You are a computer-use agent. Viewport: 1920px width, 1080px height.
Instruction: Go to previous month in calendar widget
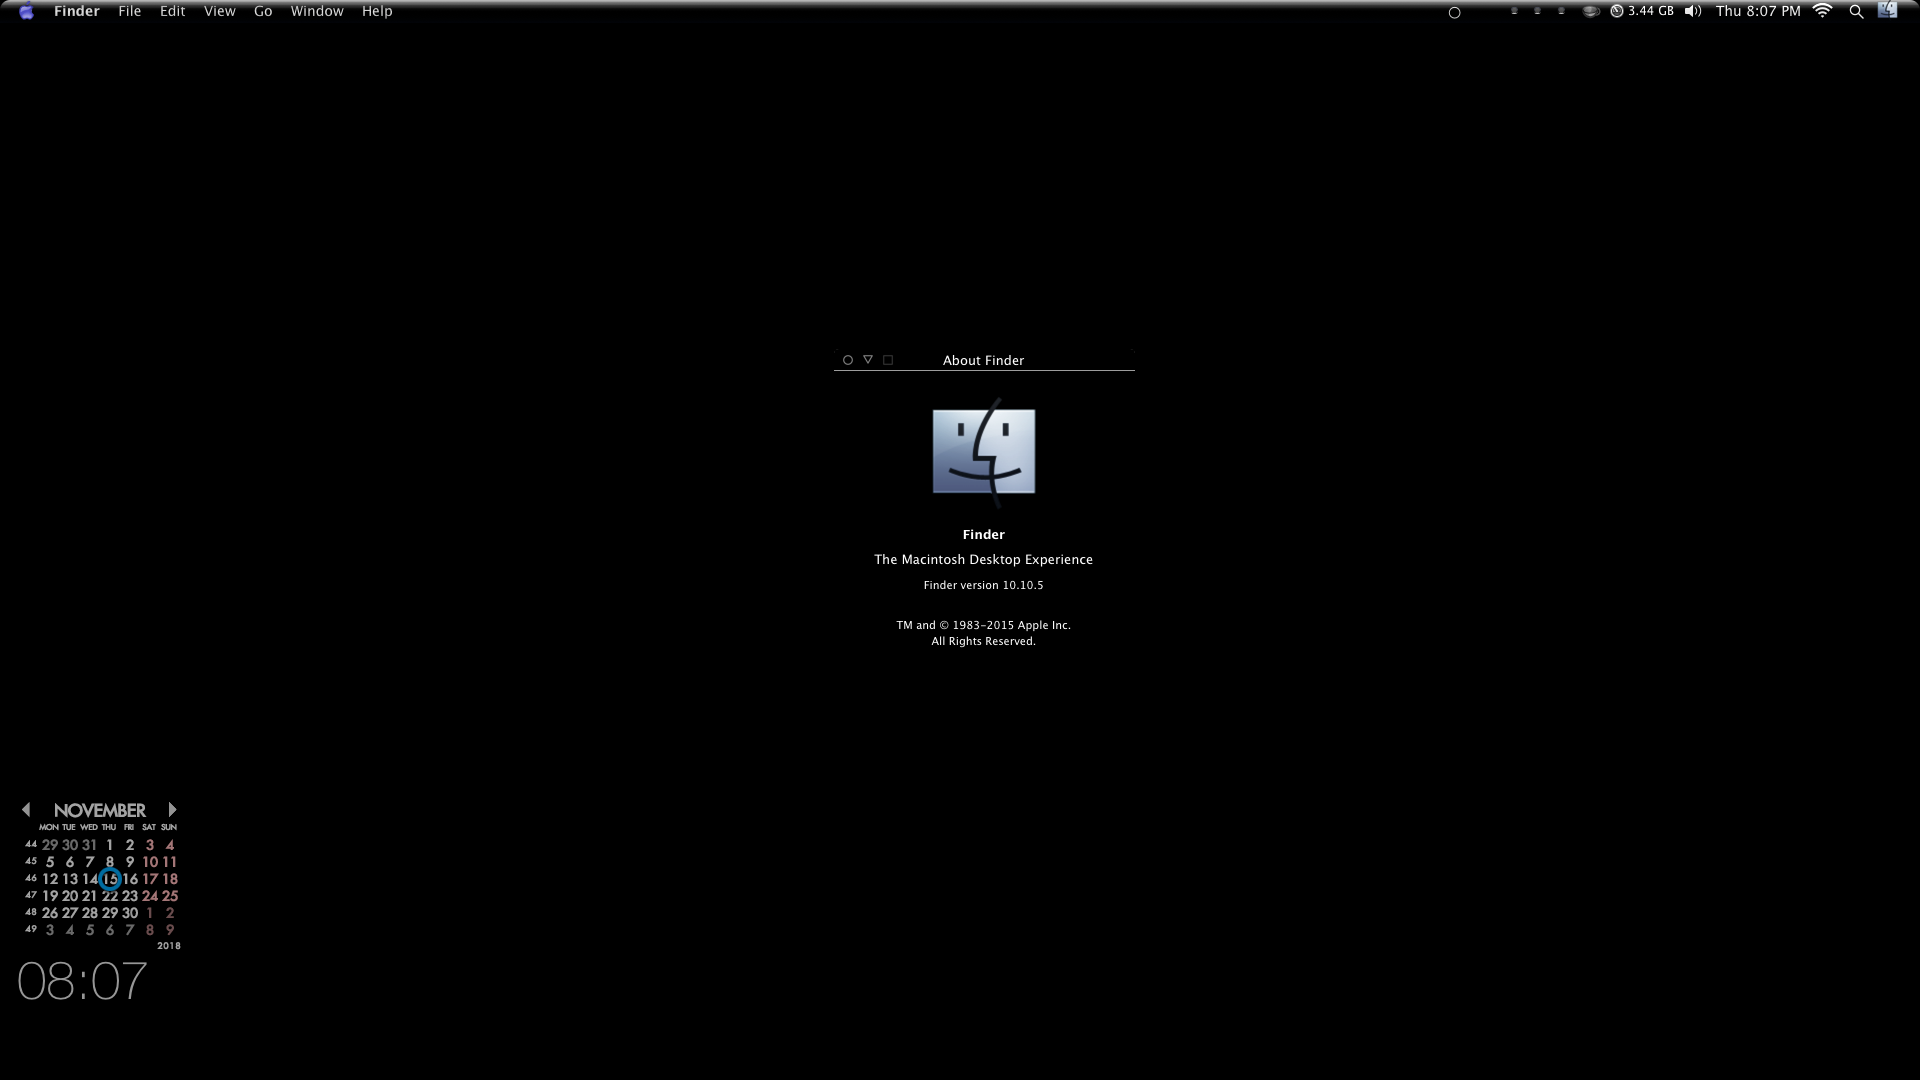coord(26,809)
